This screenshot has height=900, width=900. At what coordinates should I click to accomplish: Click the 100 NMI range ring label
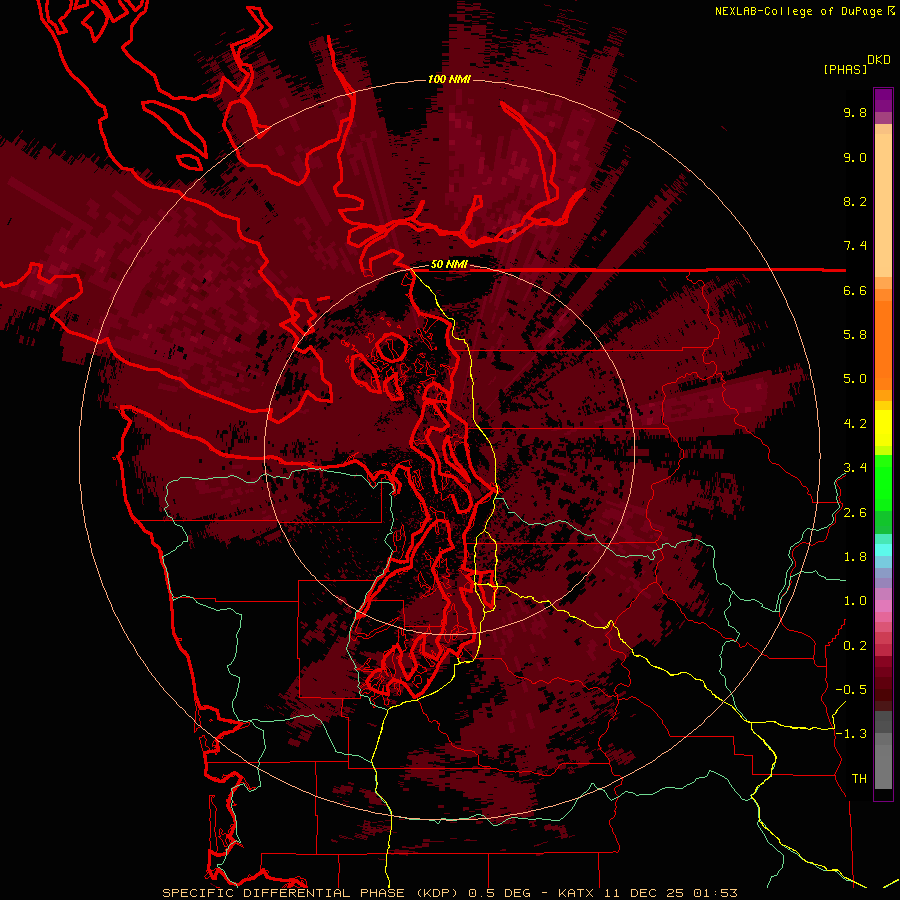[x=449, y=79]
